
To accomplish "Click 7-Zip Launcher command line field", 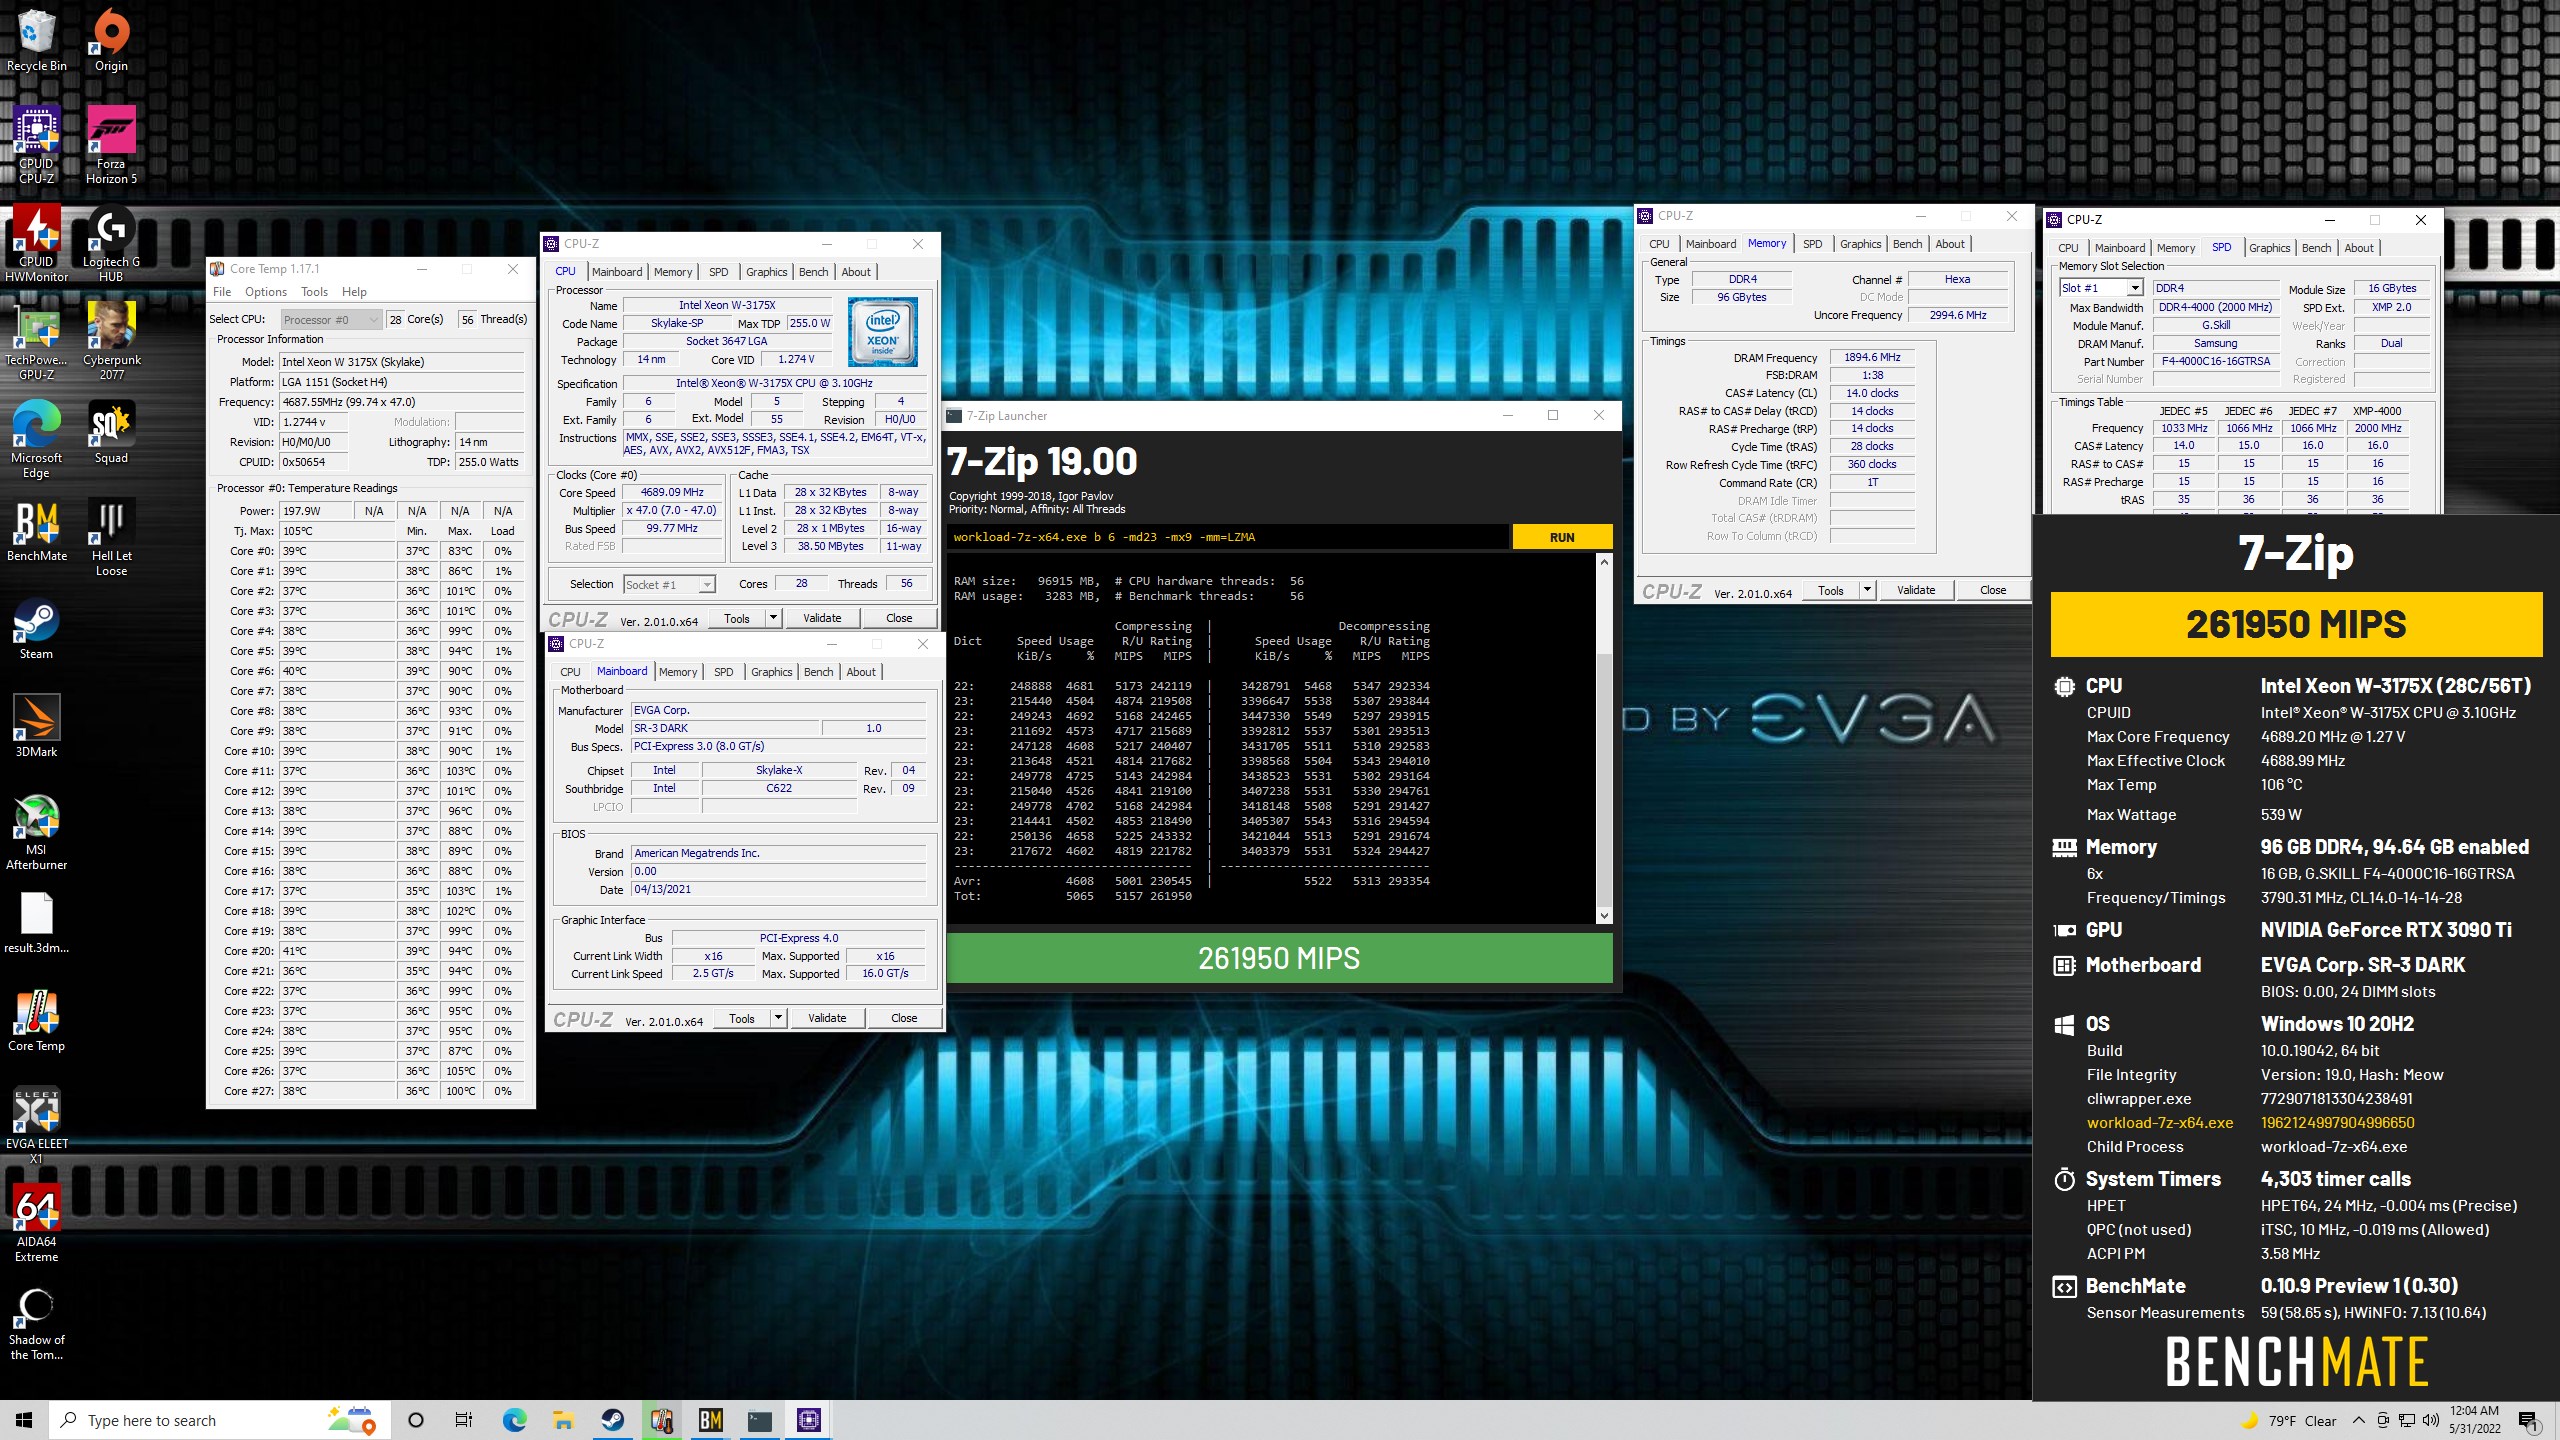I will (1227, 537).
